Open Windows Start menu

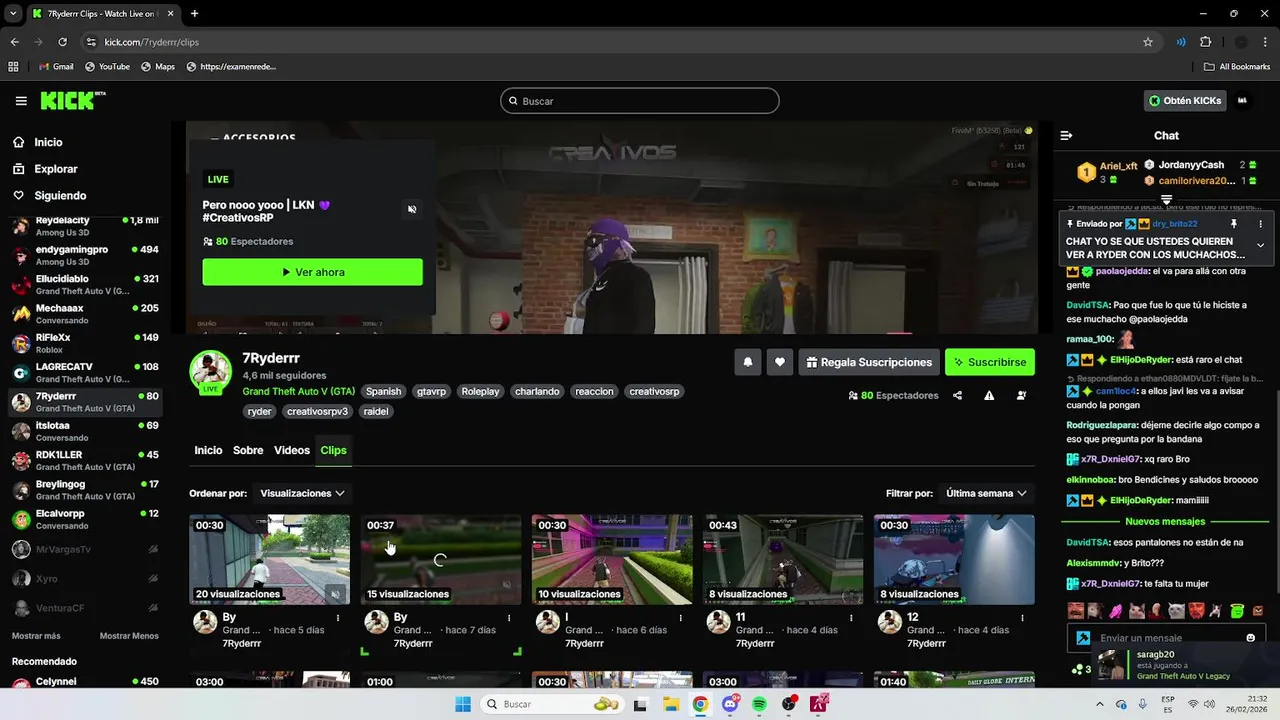point(463,704)
